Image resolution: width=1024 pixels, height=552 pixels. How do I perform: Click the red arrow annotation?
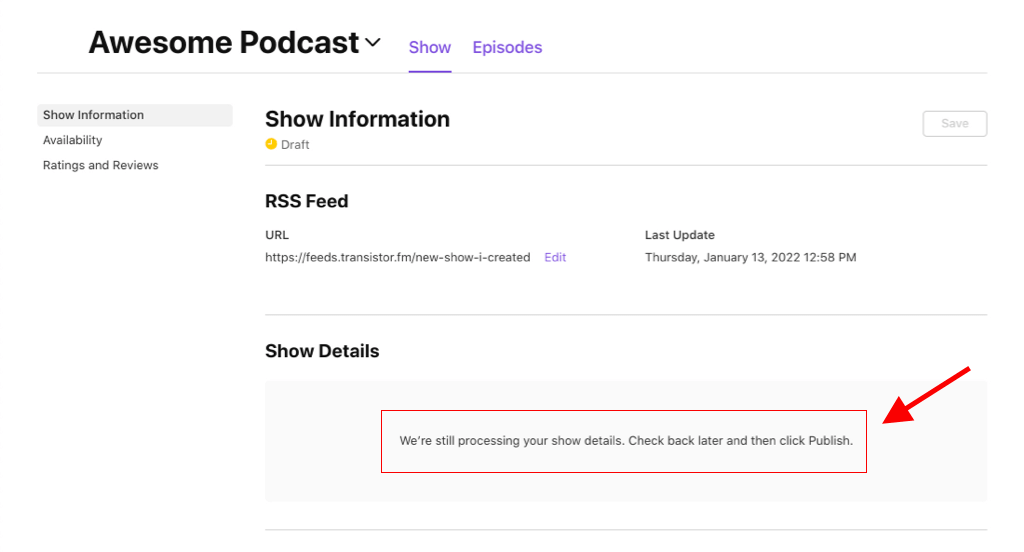point(927,396)
